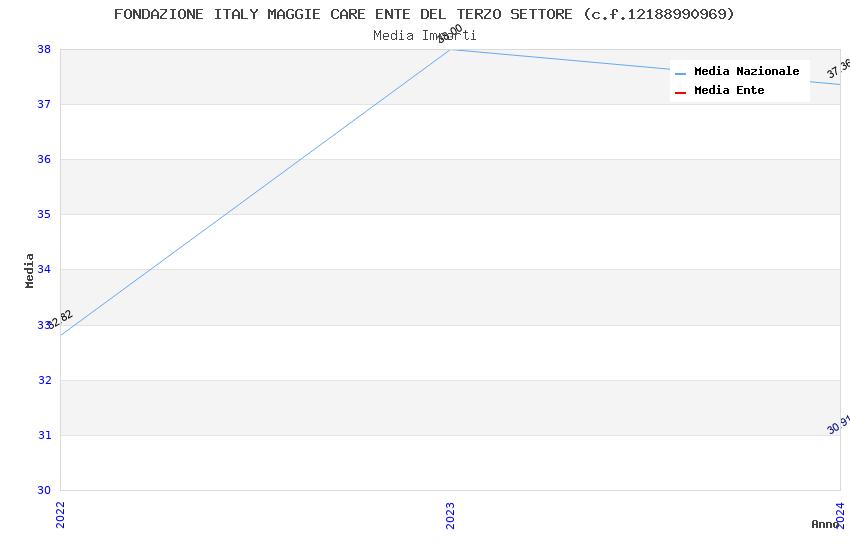Click the y-axis value 38
850x550 pixels.
point(44,49)
